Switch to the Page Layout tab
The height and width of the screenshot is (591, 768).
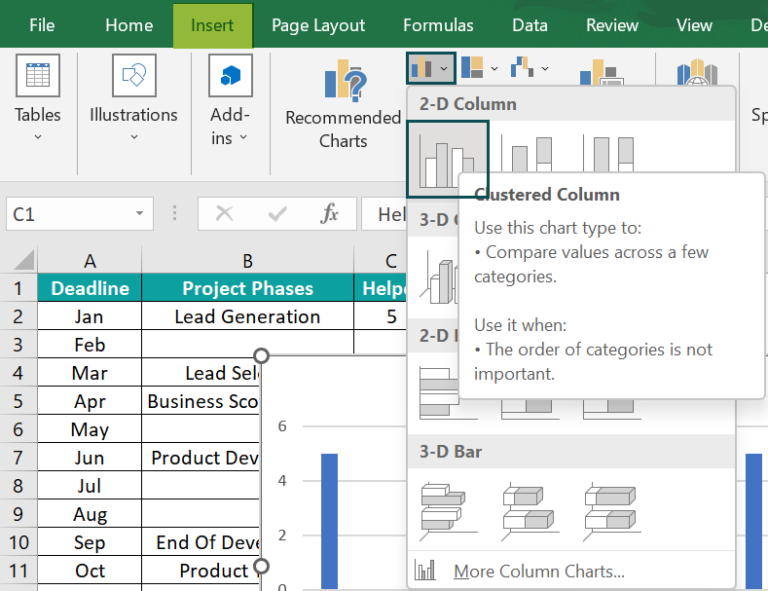click(x=318, y=25)
